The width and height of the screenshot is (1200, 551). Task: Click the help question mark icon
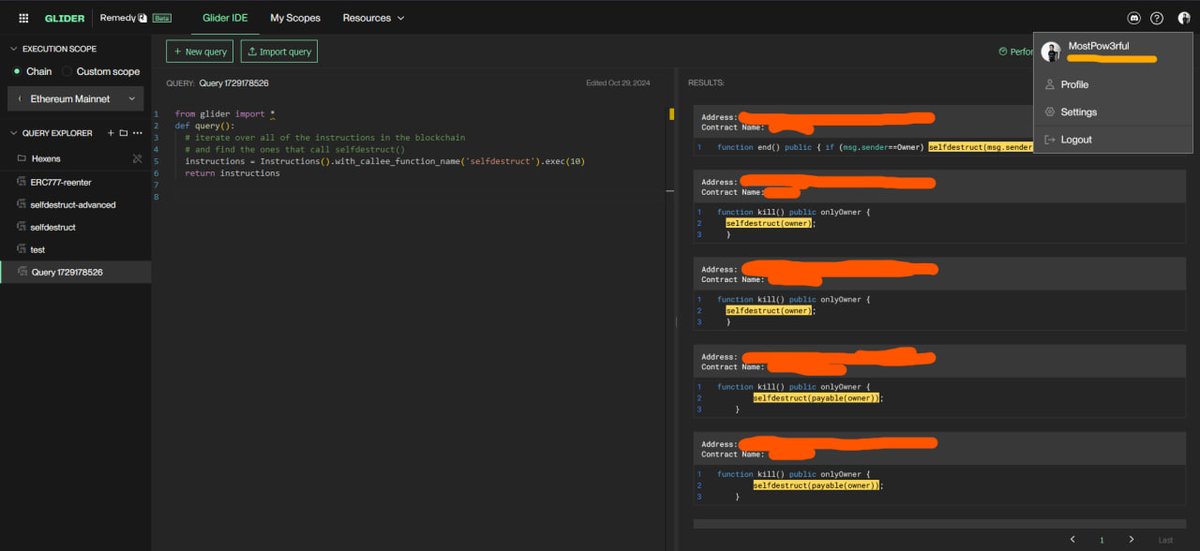tap(1157, 18)
